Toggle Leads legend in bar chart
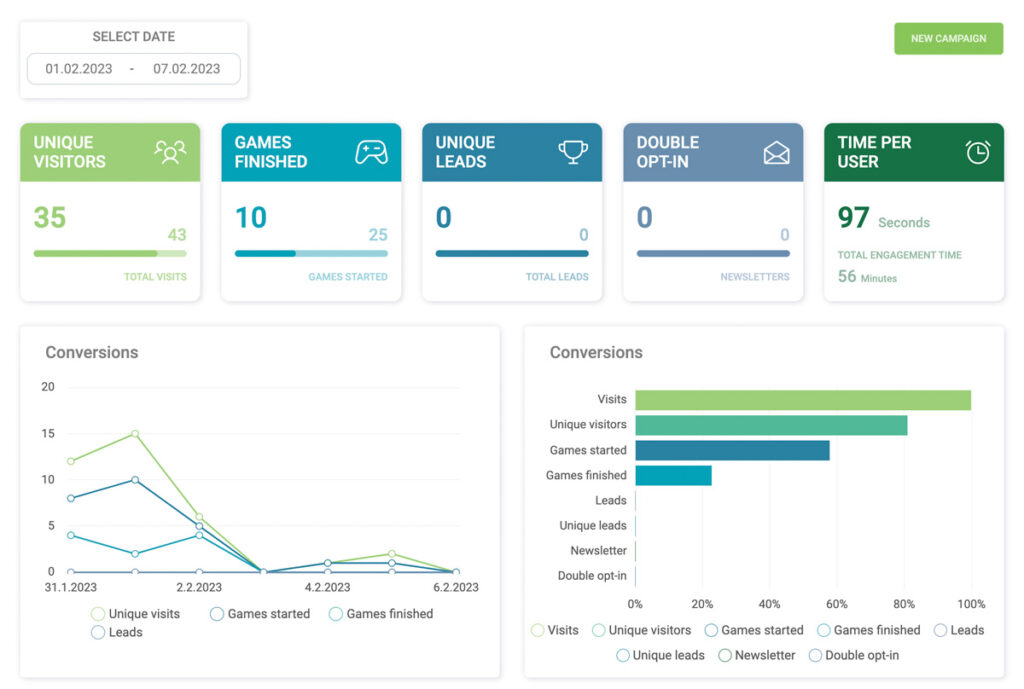This screenshot has height=689, width=1024. point(959,630)
